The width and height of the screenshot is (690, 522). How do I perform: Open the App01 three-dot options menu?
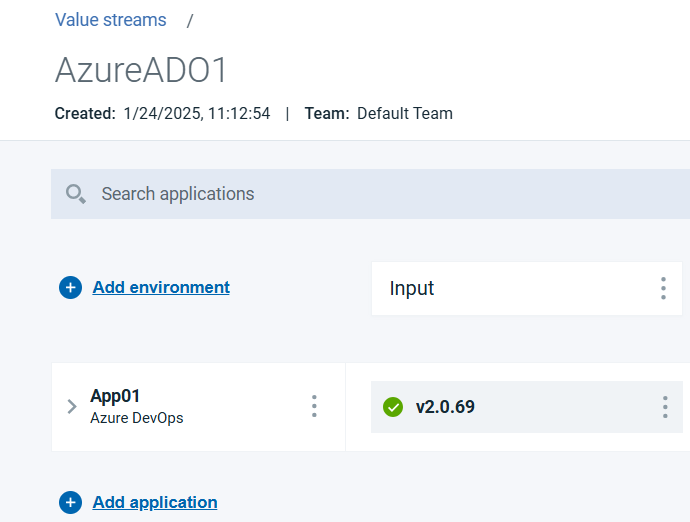click(314, 406)
